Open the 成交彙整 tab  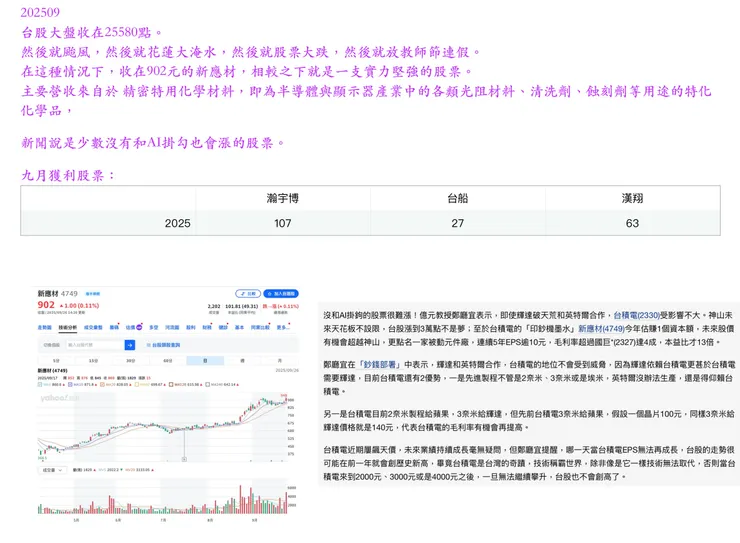[x=93, y=327]
